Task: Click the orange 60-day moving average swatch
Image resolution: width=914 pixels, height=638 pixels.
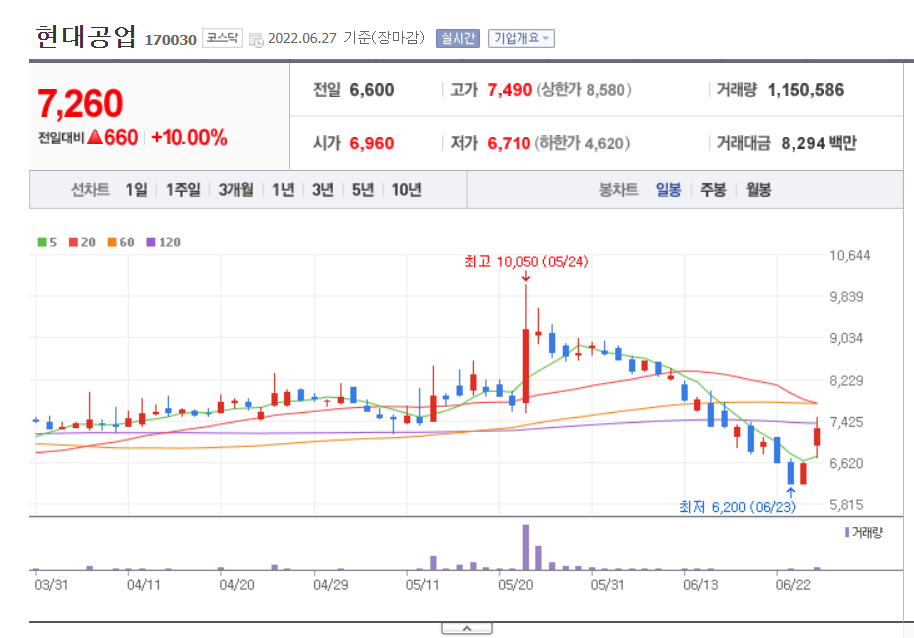Action: point(112,242)
